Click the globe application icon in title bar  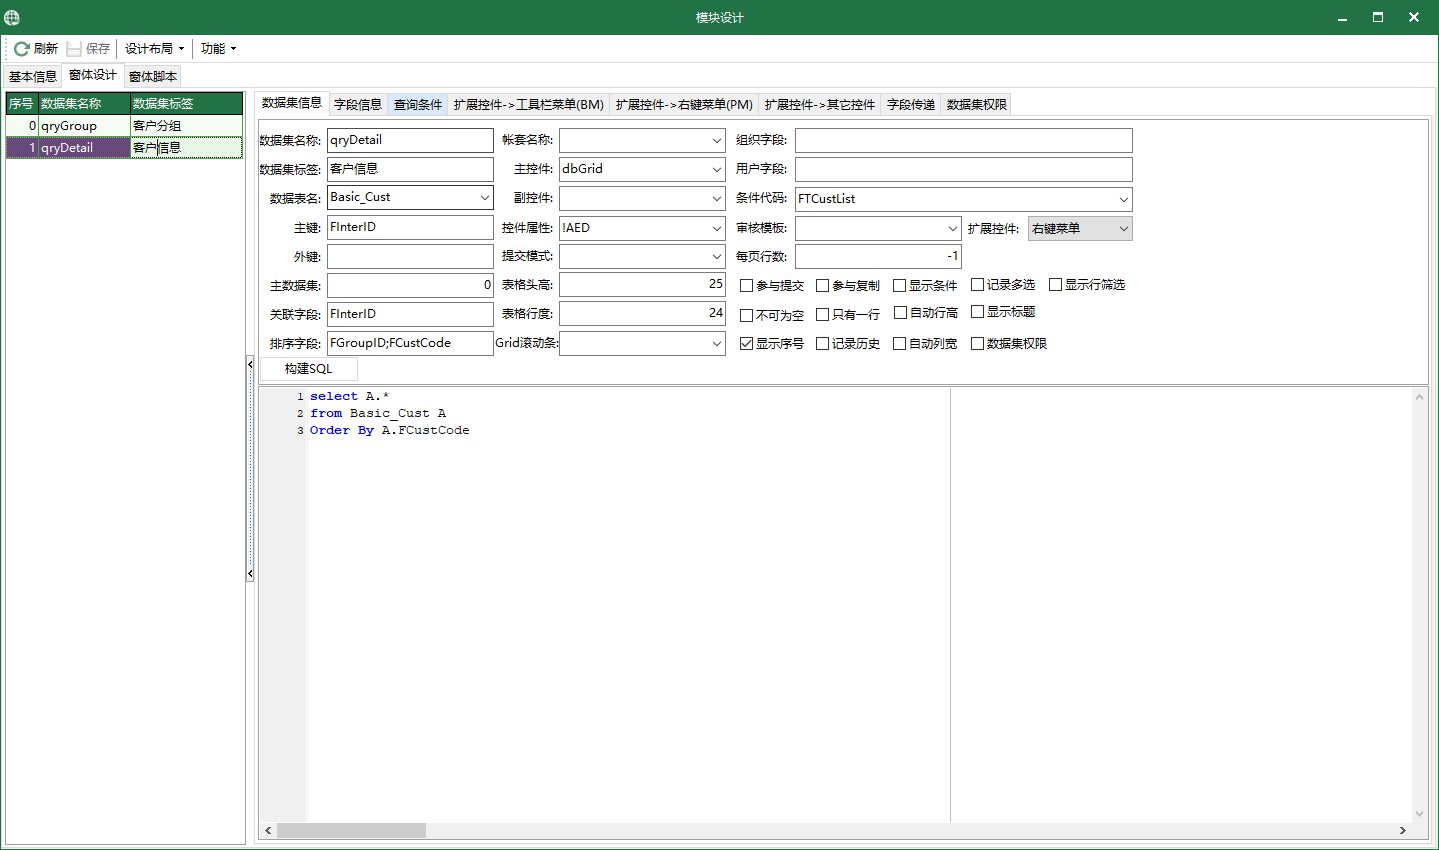click(12, 17)
